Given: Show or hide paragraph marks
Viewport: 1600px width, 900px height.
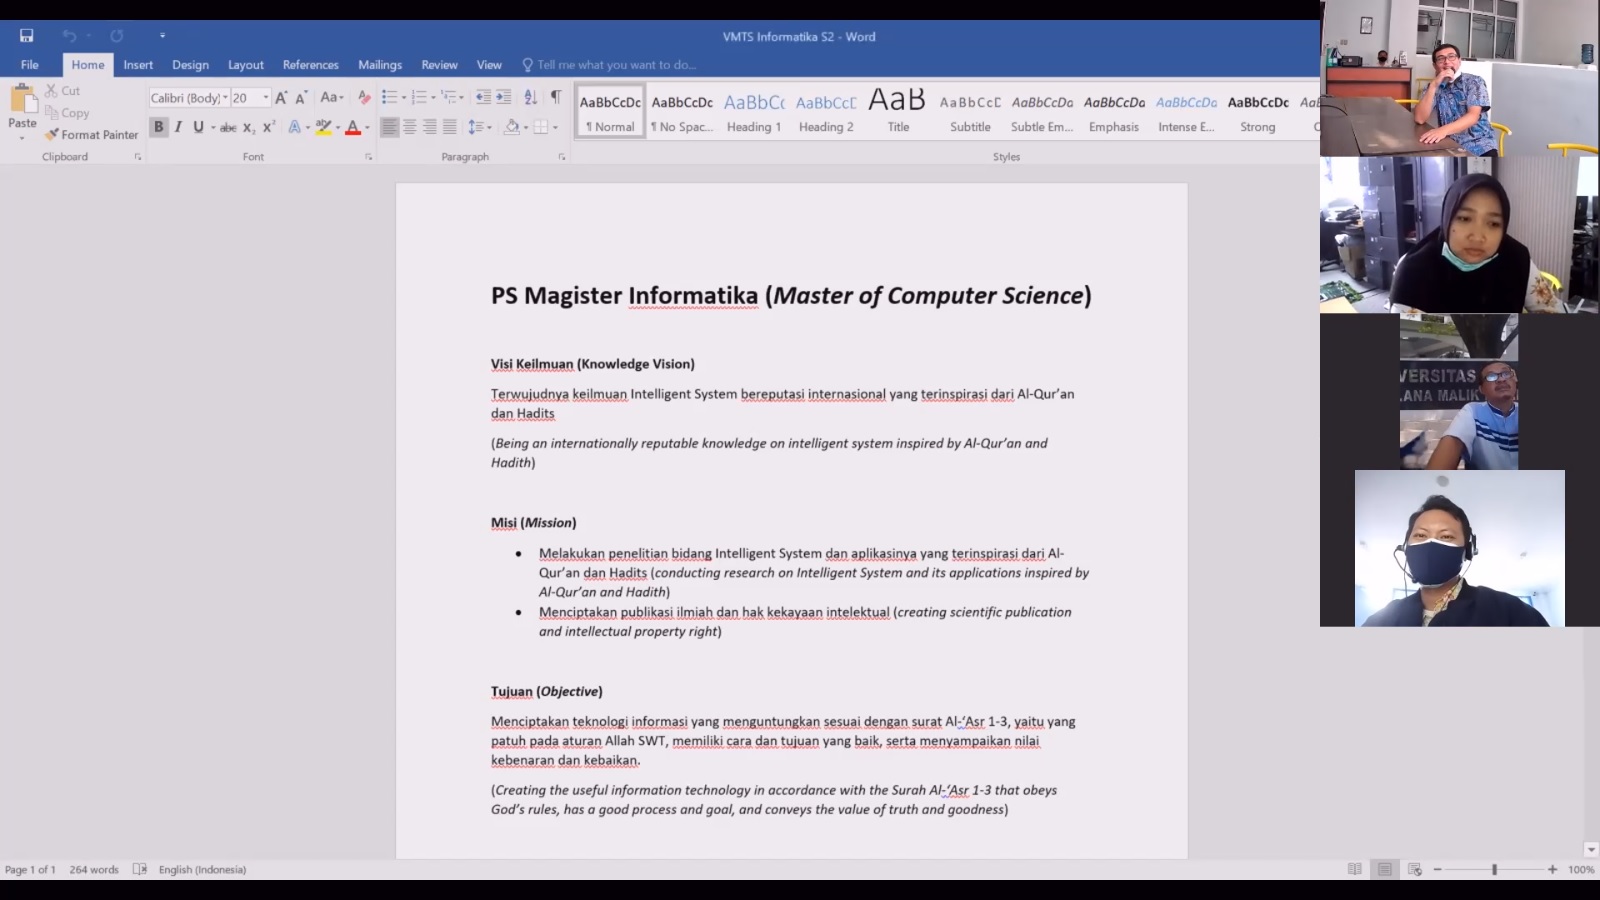Looking at the screenshot, I should click(556, 98).
